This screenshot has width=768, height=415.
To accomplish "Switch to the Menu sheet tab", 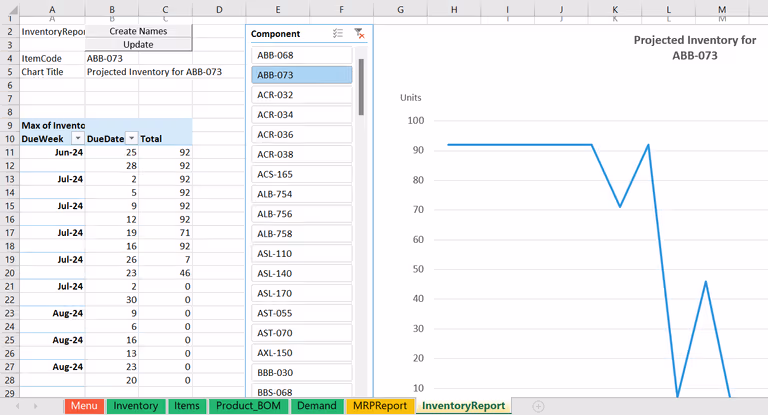I will pos(84,406).
